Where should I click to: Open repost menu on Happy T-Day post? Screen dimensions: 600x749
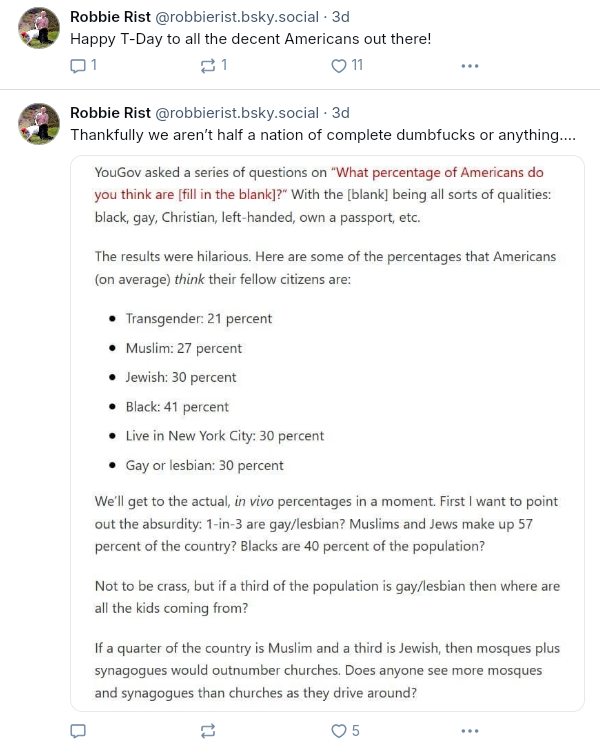click(208, 66)
